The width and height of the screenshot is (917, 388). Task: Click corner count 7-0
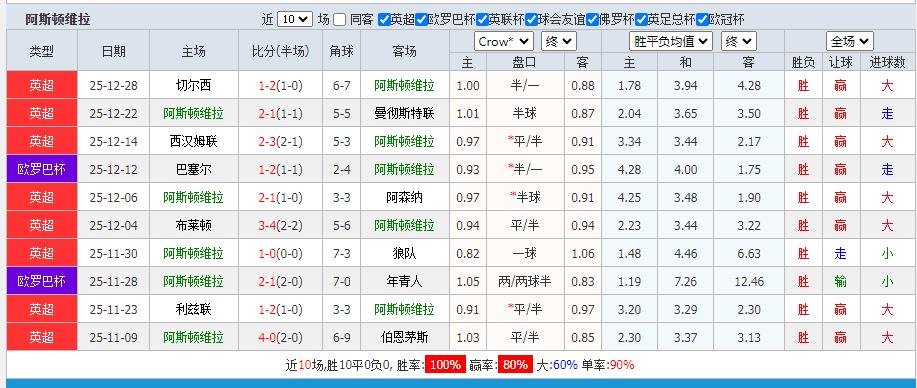342,281
